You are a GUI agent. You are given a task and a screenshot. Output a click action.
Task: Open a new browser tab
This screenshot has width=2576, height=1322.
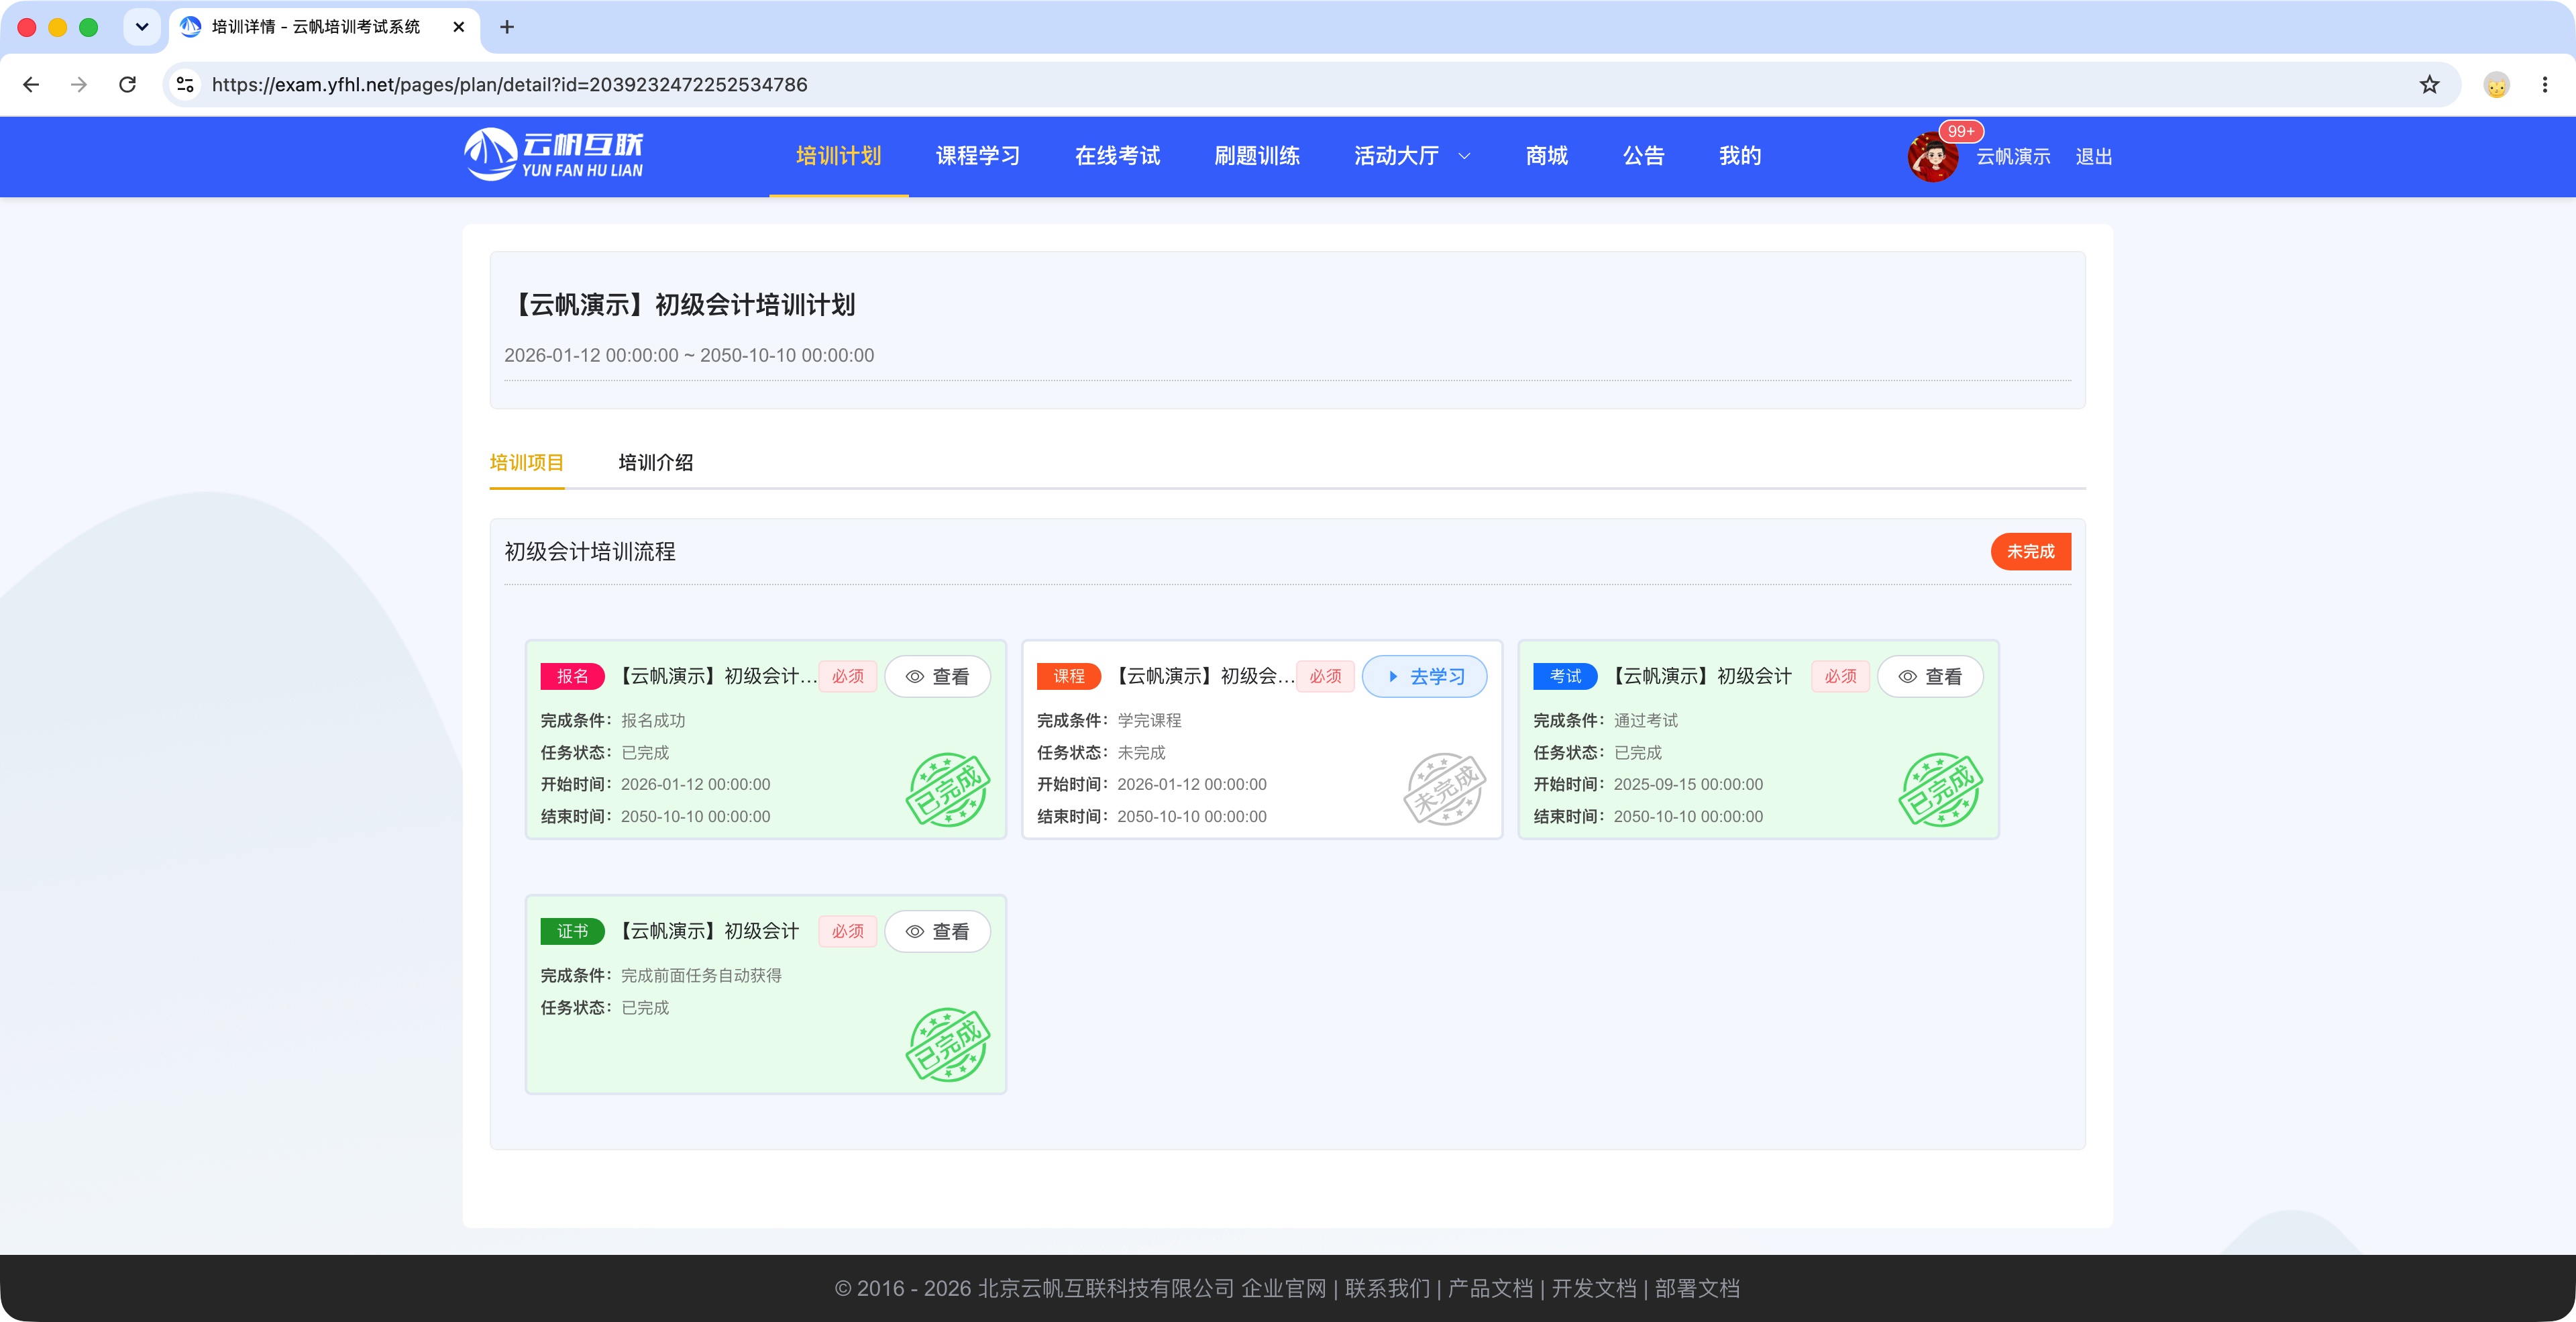click(x=507, y=27)
